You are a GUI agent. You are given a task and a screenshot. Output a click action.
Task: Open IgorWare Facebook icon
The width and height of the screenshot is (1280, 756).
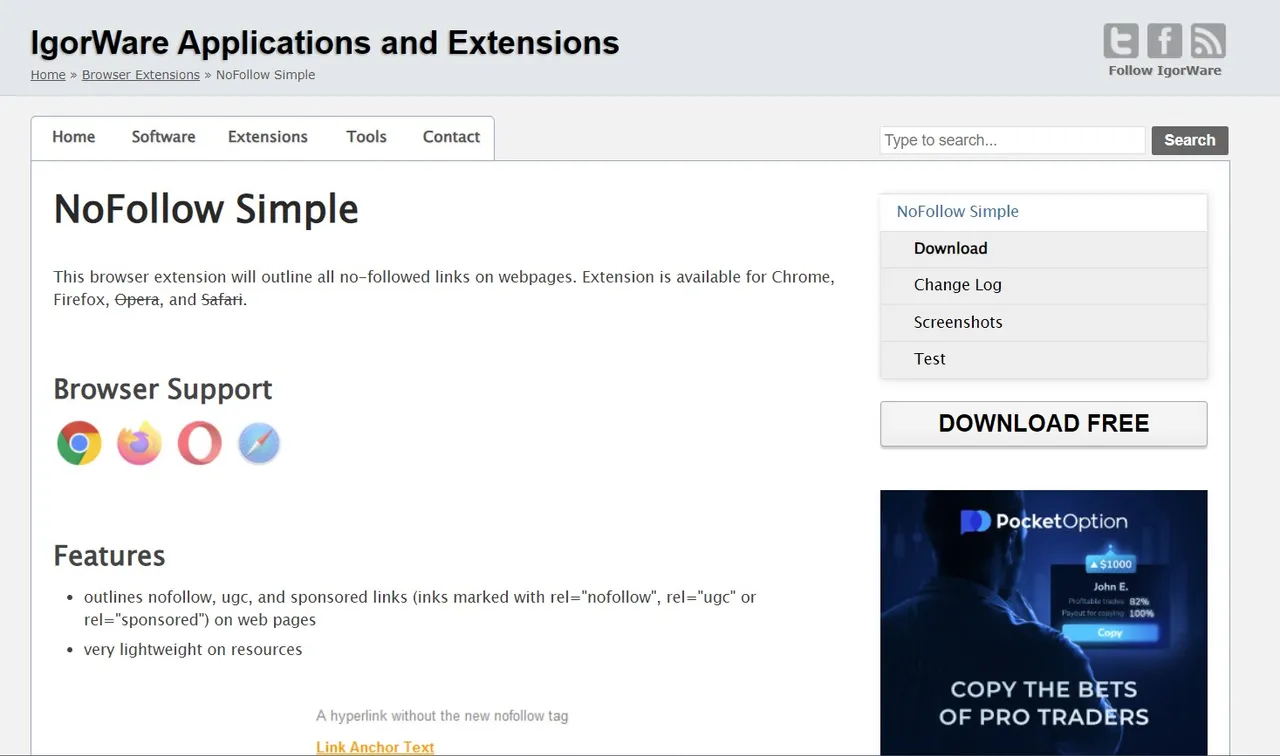point(1165,41)
